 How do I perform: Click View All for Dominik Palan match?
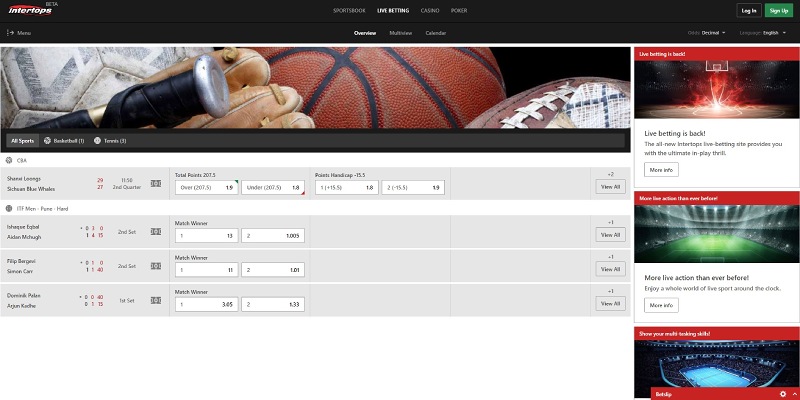pos(610,304)
